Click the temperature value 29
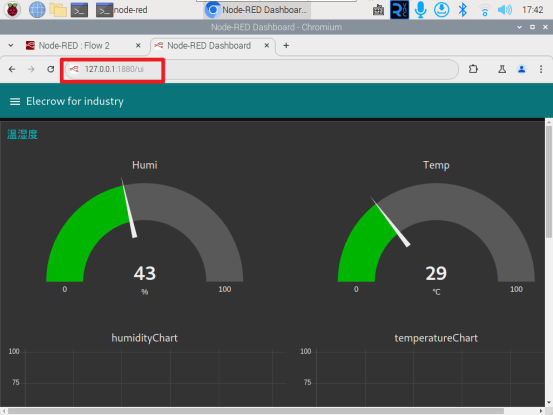553x415 pixels. [436, 273]
